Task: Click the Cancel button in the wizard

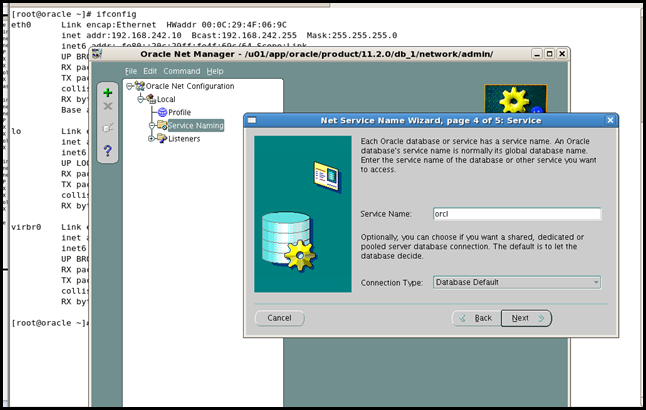Action: (x=279, y=318)
